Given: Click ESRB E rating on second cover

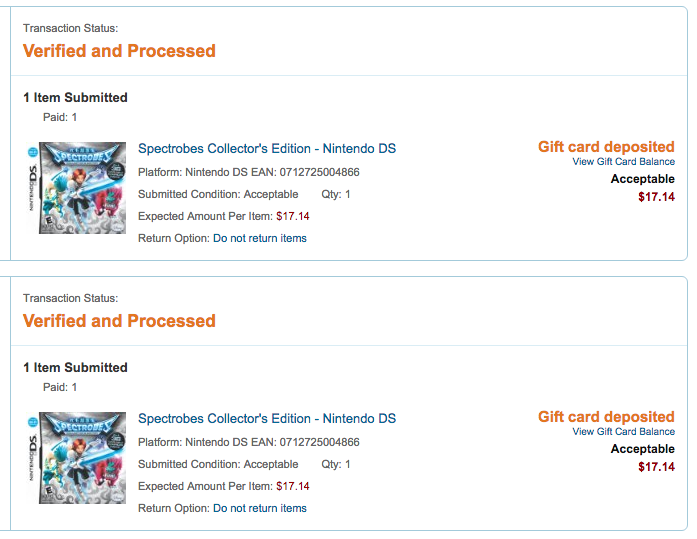Looking at the screenshot, I should (48, 493).
